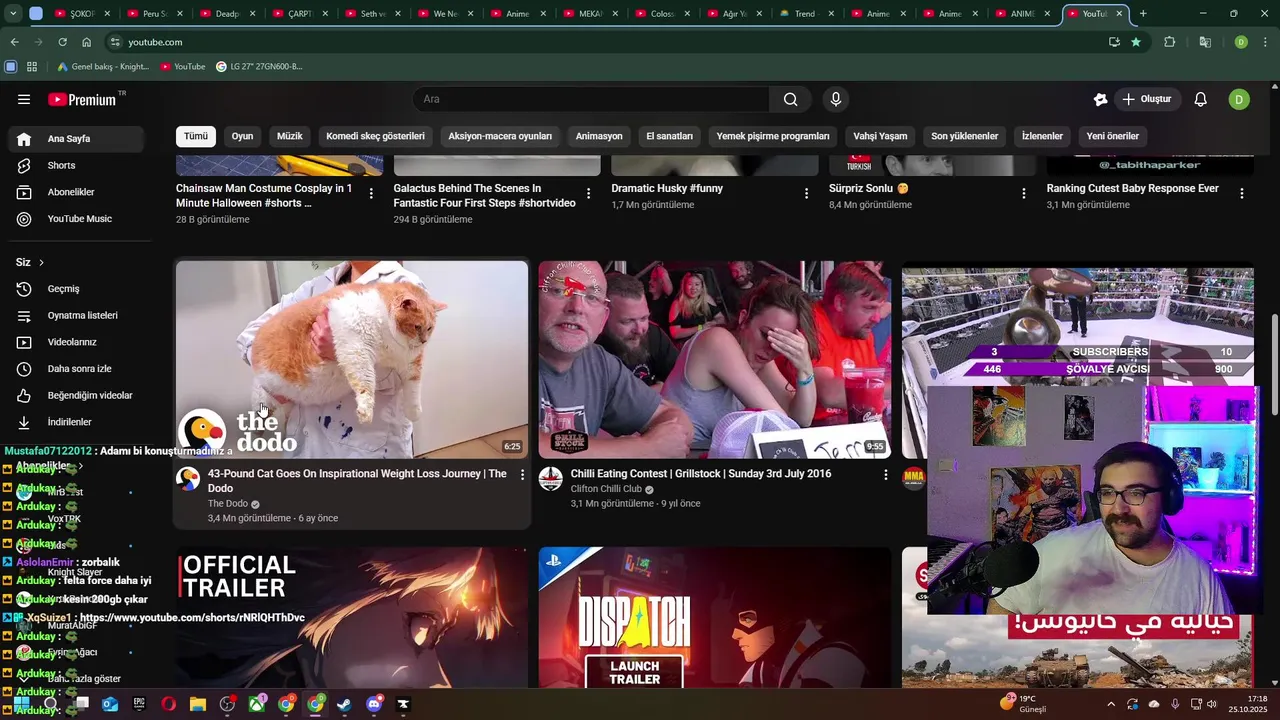Open the Xbox app from the taskbar
The height and width of the screenshot is (720, 1280).
point(257,704)
